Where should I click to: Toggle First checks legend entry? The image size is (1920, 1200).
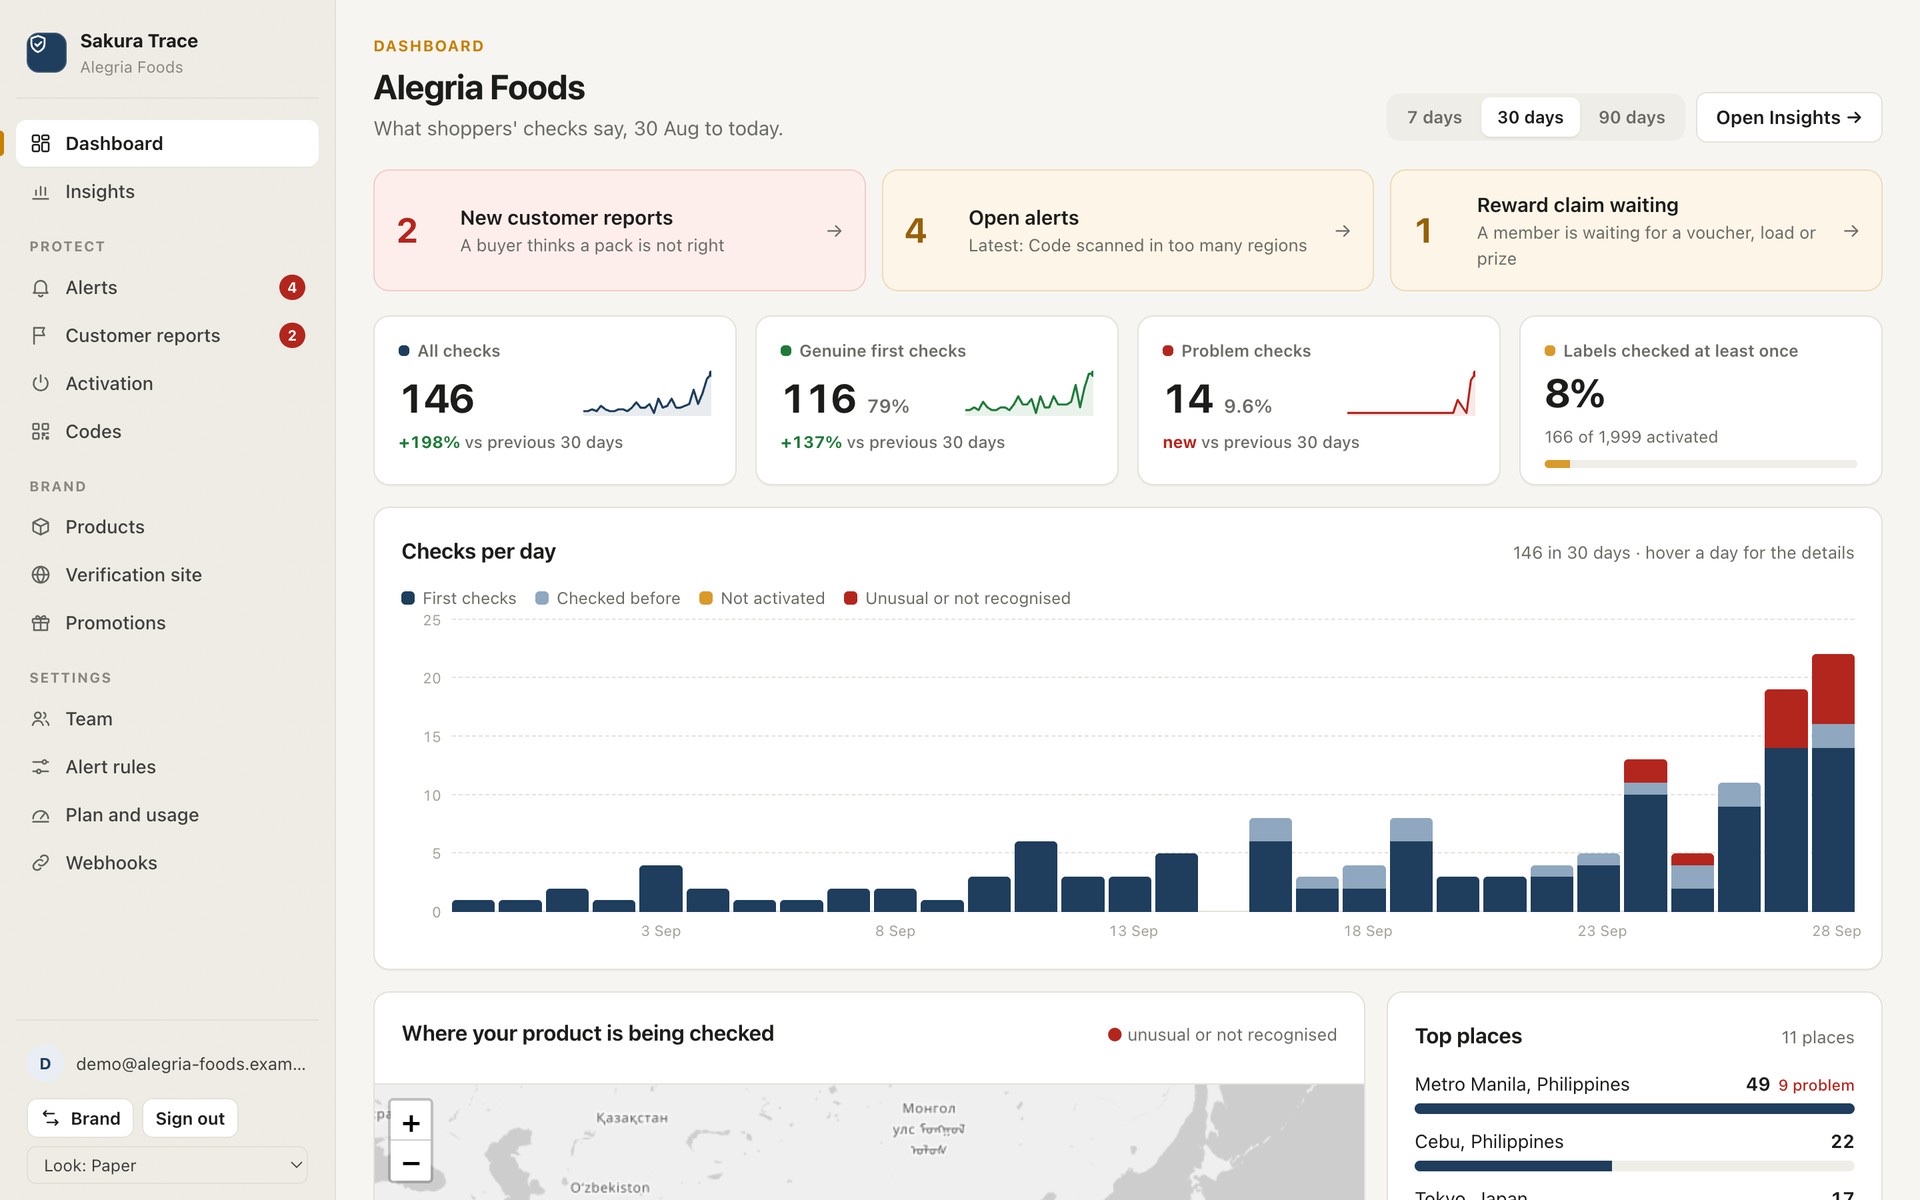click(x=459, y=598)
